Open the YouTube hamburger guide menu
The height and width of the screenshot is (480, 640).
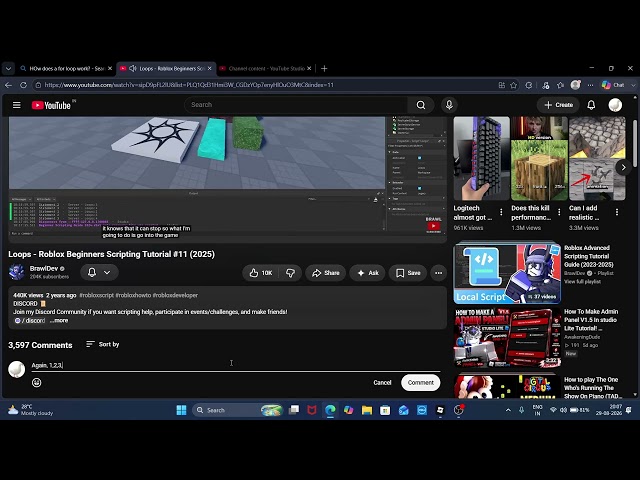(16, 105)
